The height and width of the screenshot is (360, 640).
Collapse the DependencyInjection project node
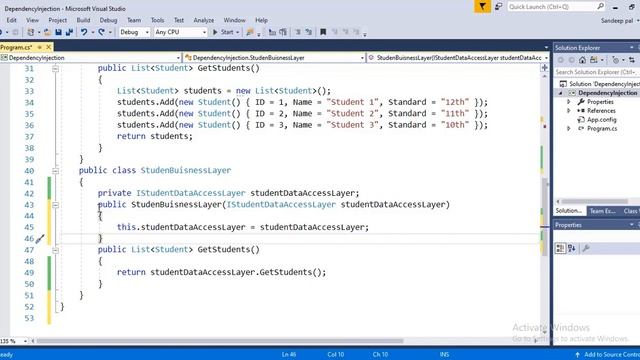[561, 93]
